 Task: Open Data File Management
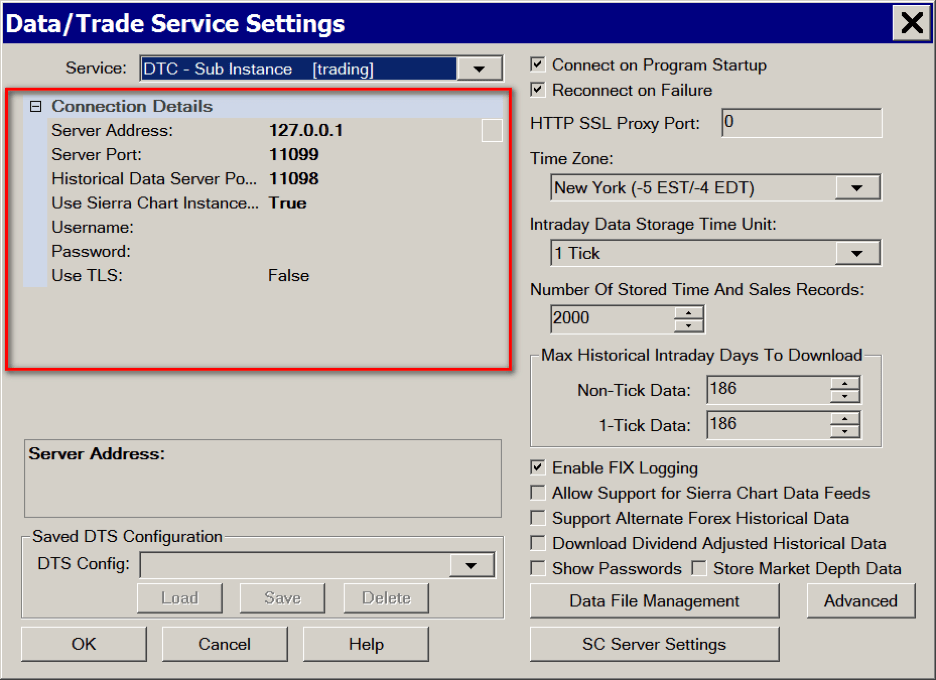pos(654,601)
